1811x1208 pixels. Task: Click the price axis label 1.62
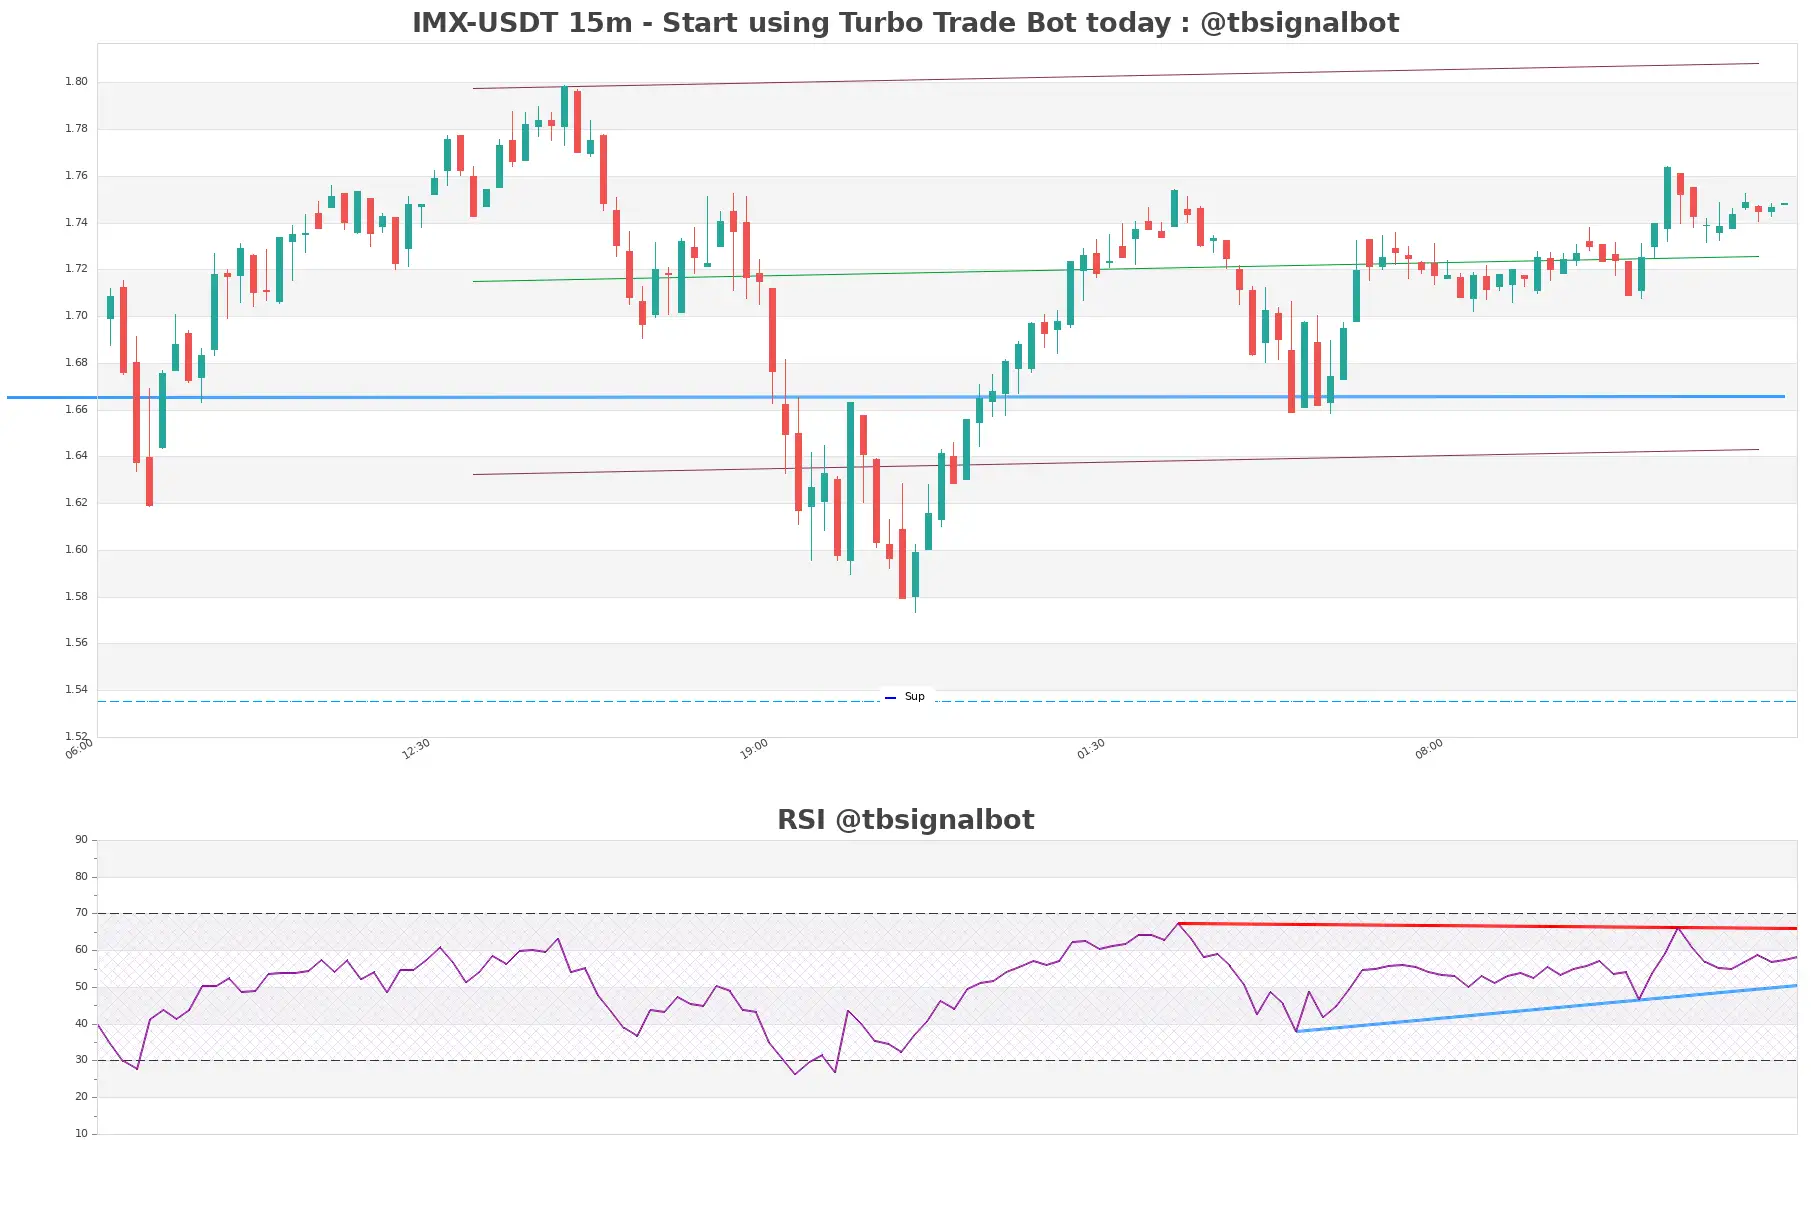point(76,503)
